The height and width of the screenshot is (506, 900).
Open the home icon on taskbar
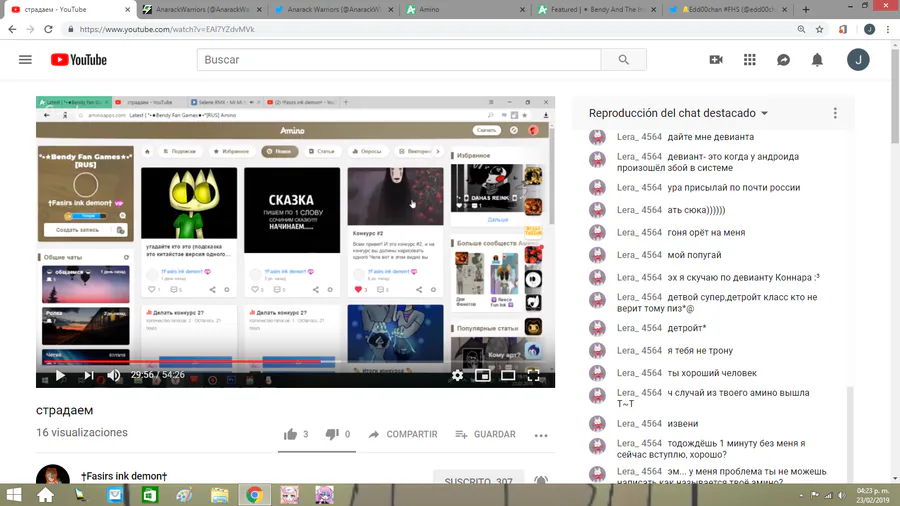tap(45, 495)
